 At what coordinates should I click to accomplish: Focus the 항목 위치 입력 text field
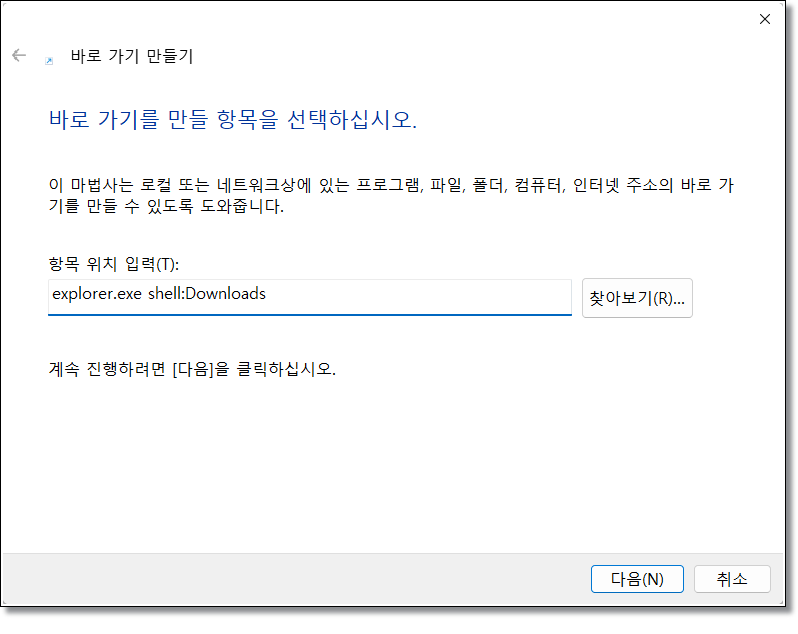click(x=310, y=297)
